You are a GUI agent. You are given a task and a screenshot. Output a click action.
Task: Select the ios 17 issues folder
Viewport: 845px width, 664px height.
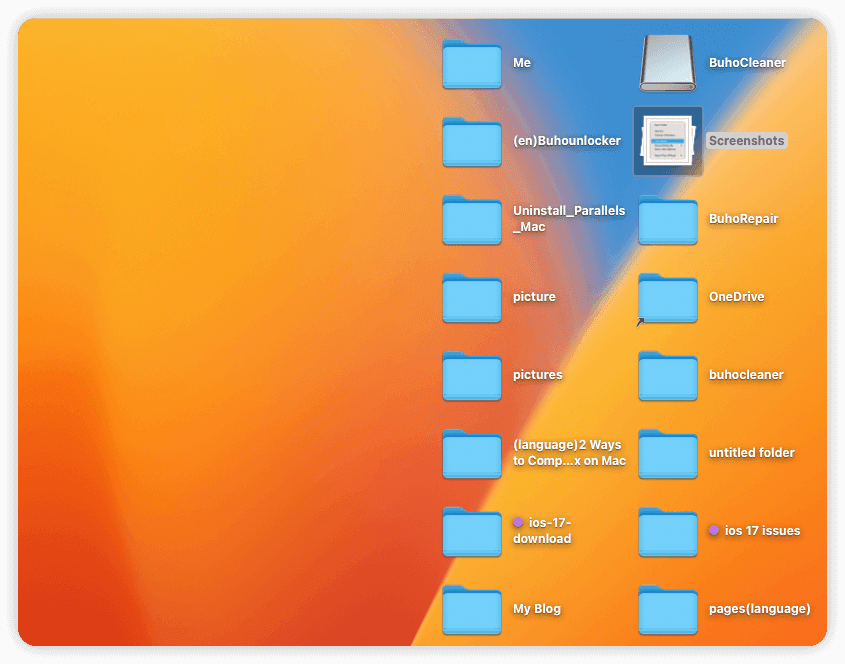(667, 533)
